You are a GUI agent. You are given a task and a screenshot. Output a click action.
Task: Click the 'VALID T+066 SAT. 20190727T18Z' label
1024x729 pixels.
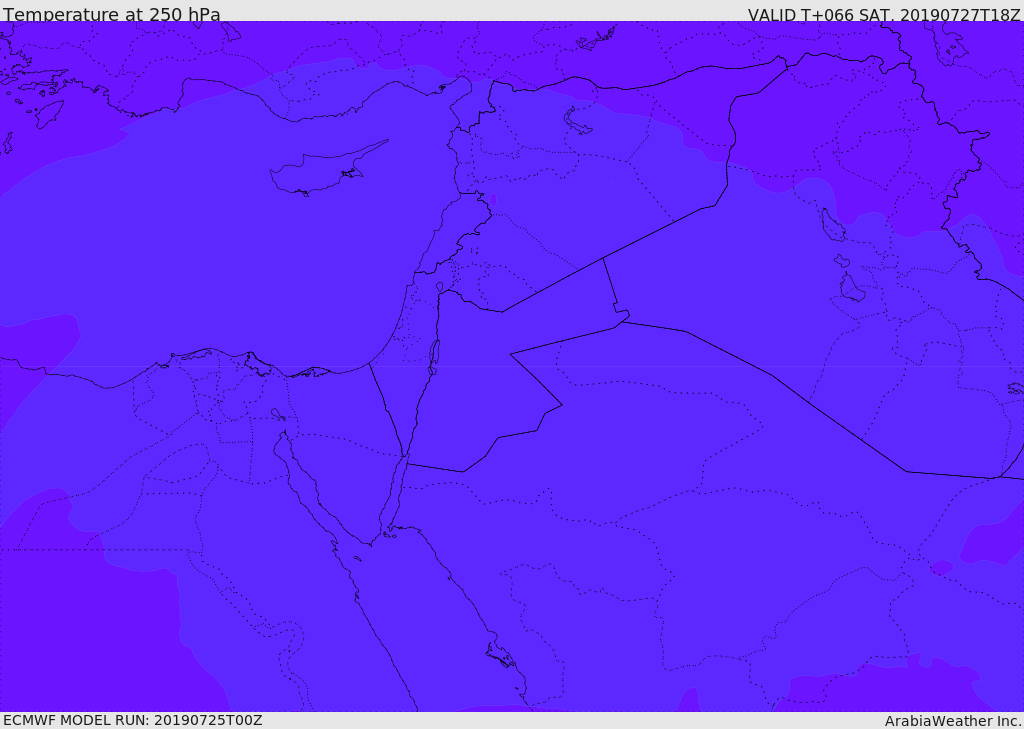click(x=884, y=15)
